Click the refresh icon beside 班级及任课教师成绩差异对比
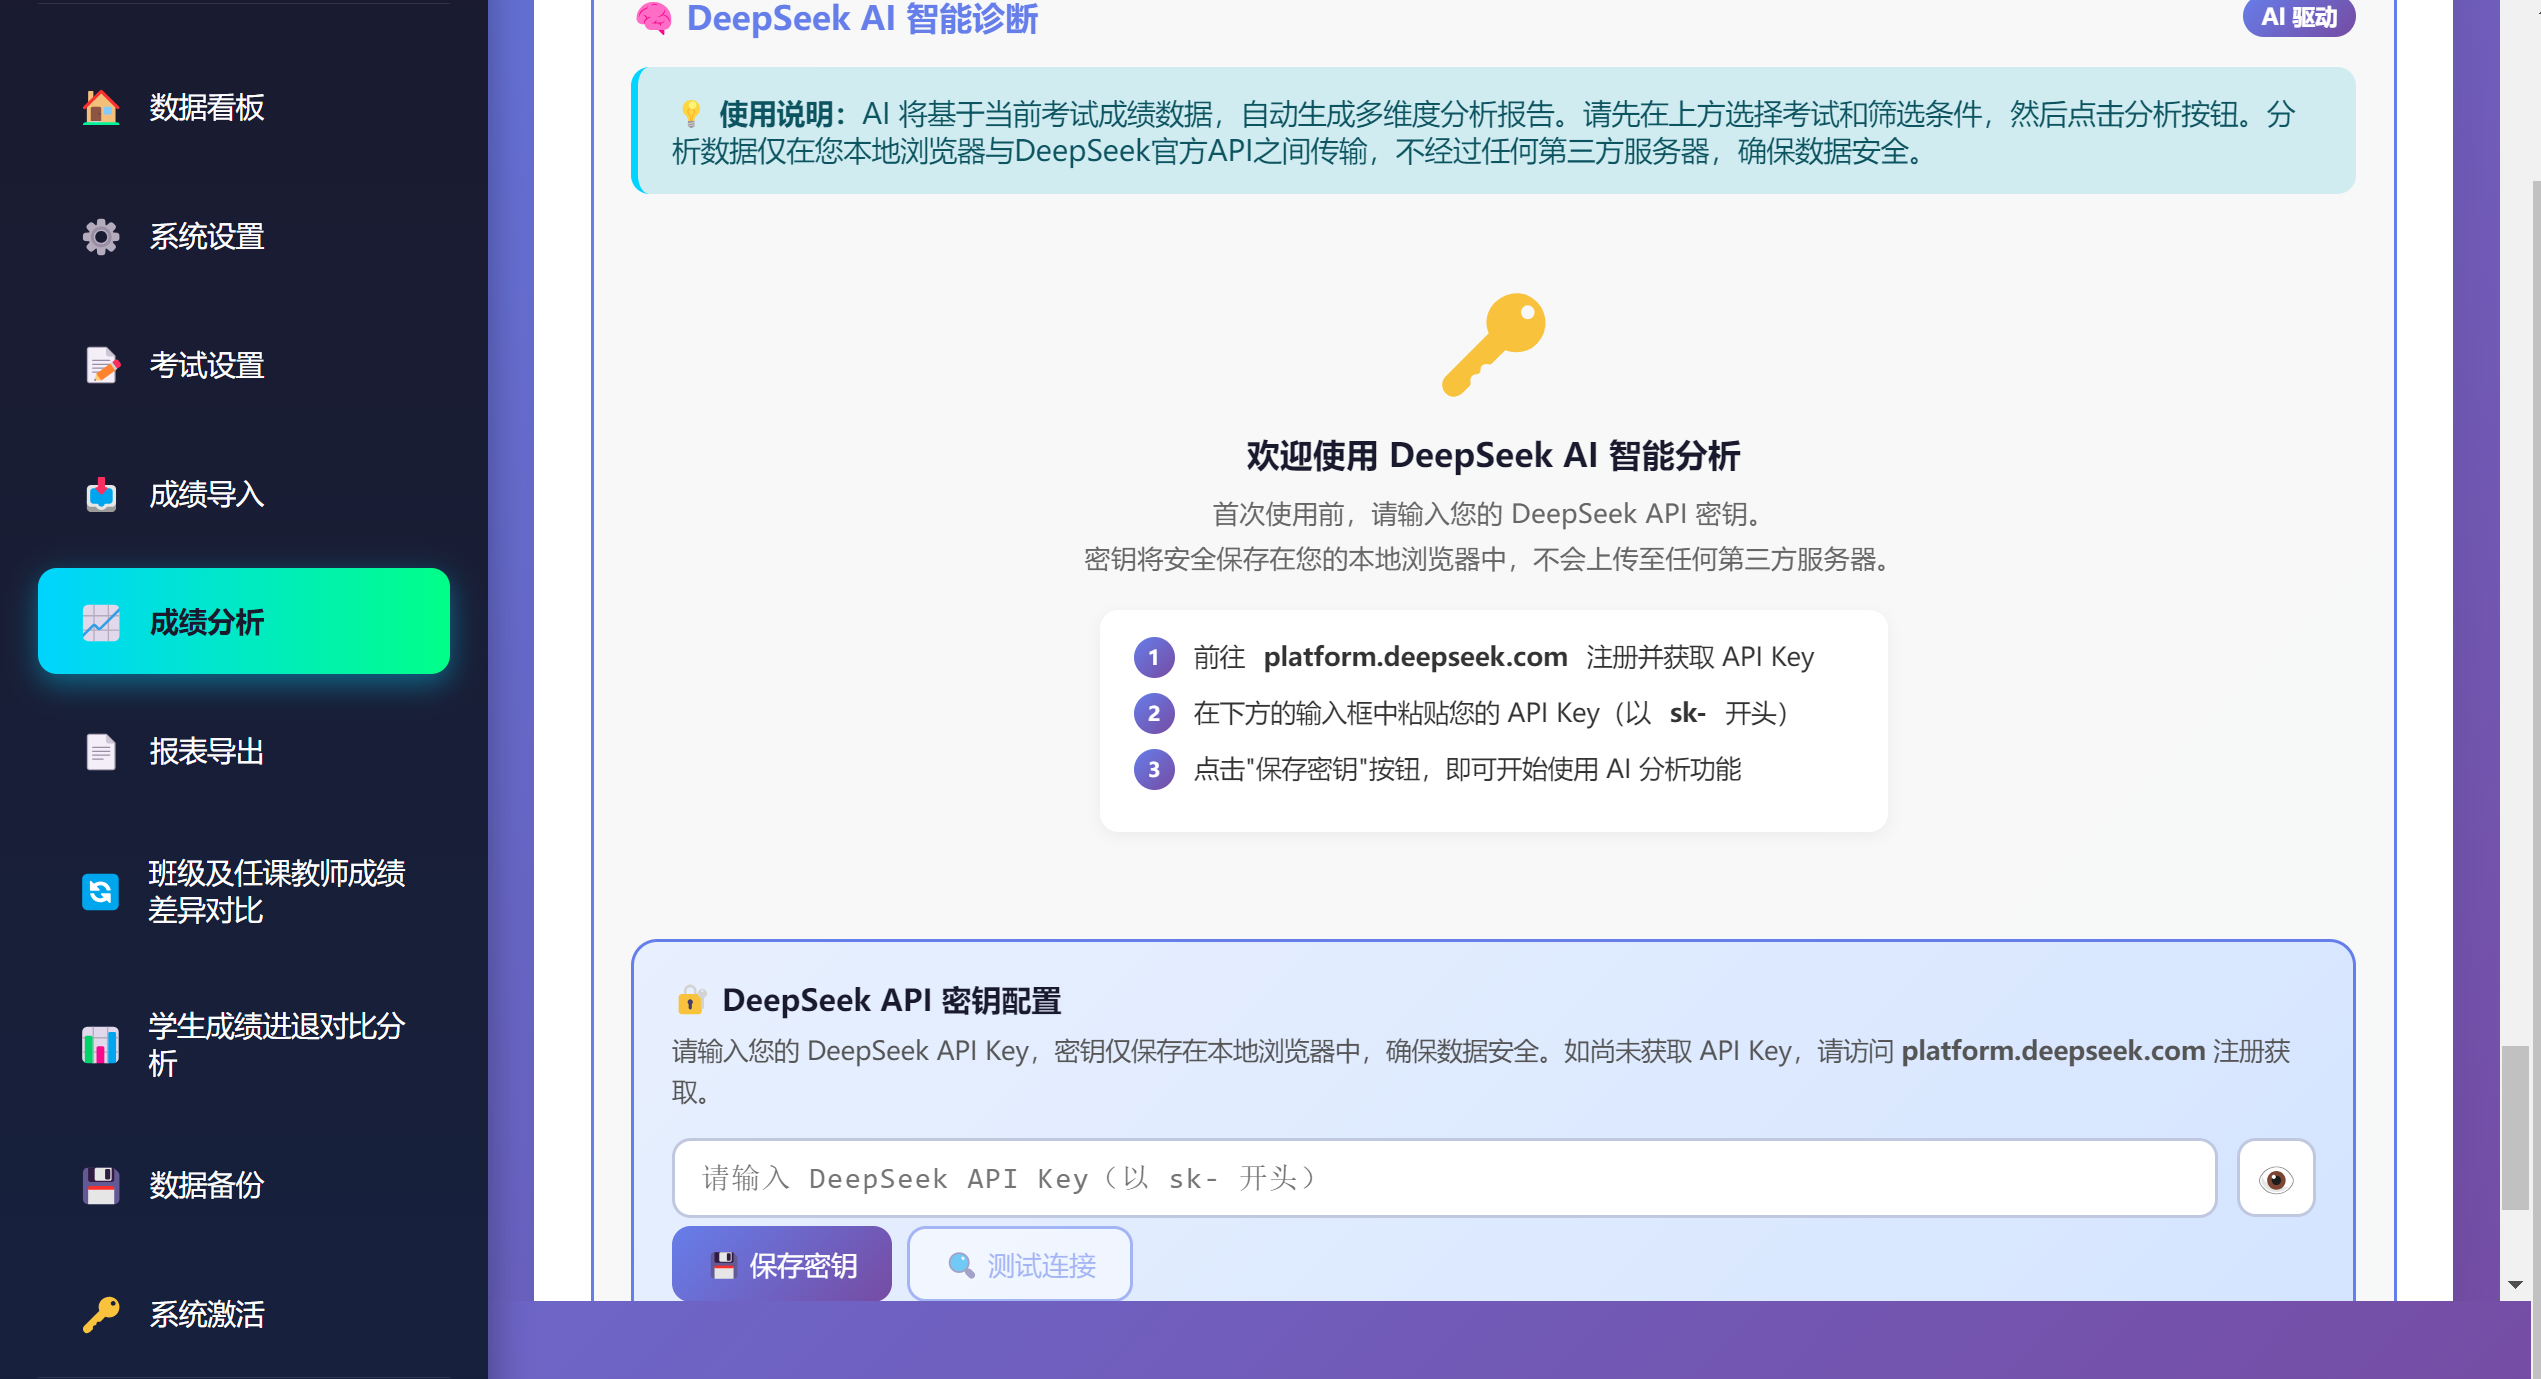Image resolution: width=2541 pixels, height=1379 pixels. (x=101, y=892)
